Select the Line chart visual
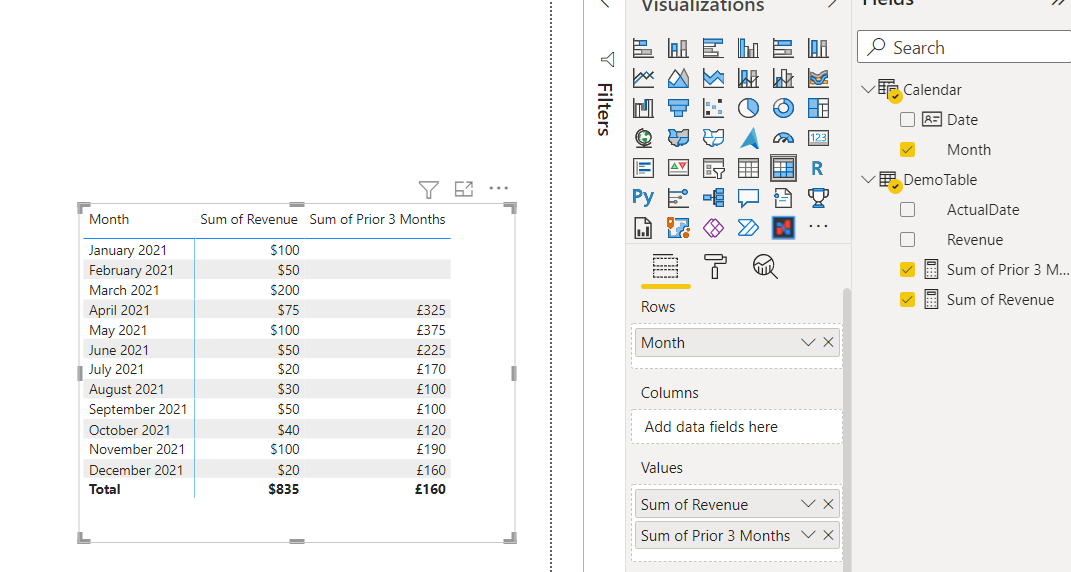Screen dimensions: 1071x572 click(643, 78)
